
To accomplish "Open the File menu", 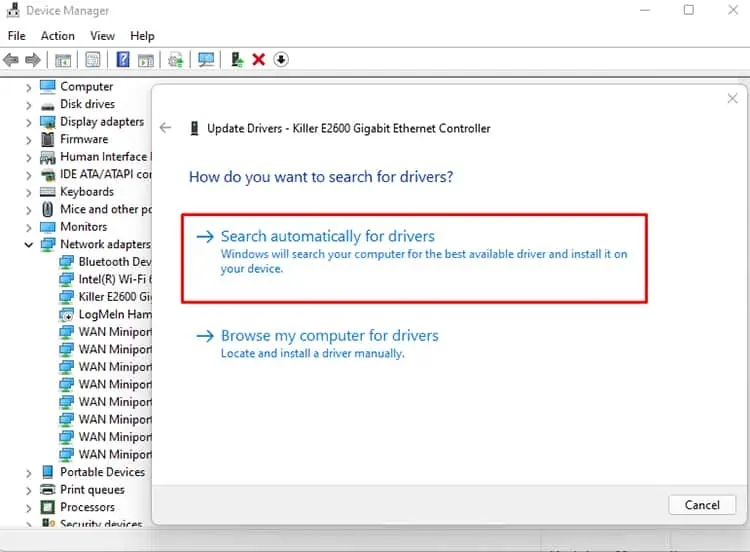I will pos(17,36).
